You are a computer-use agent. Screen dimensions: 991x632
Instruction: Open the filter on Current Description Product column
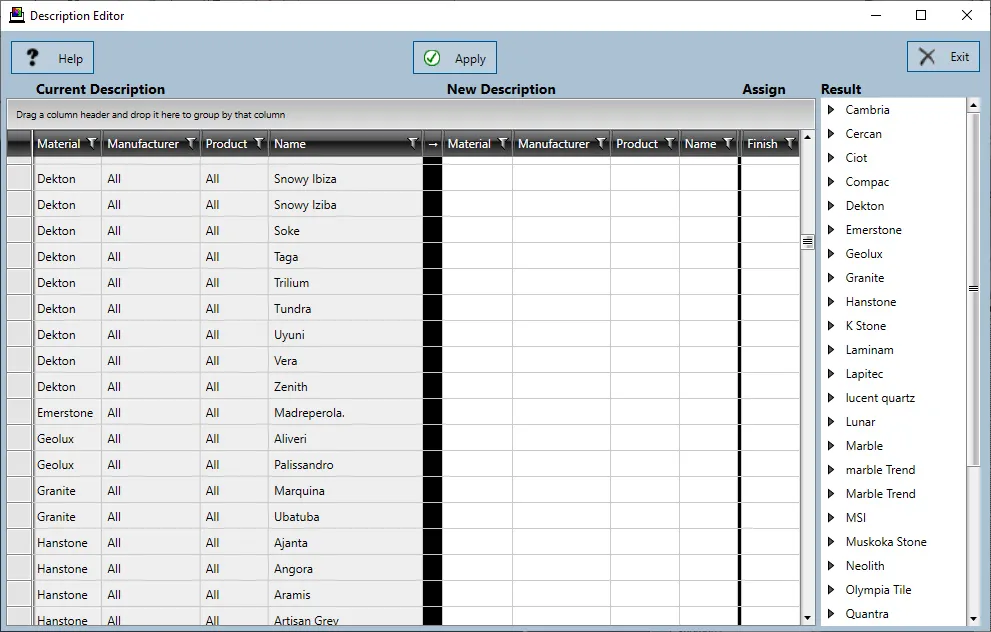[x=259, y=143]
